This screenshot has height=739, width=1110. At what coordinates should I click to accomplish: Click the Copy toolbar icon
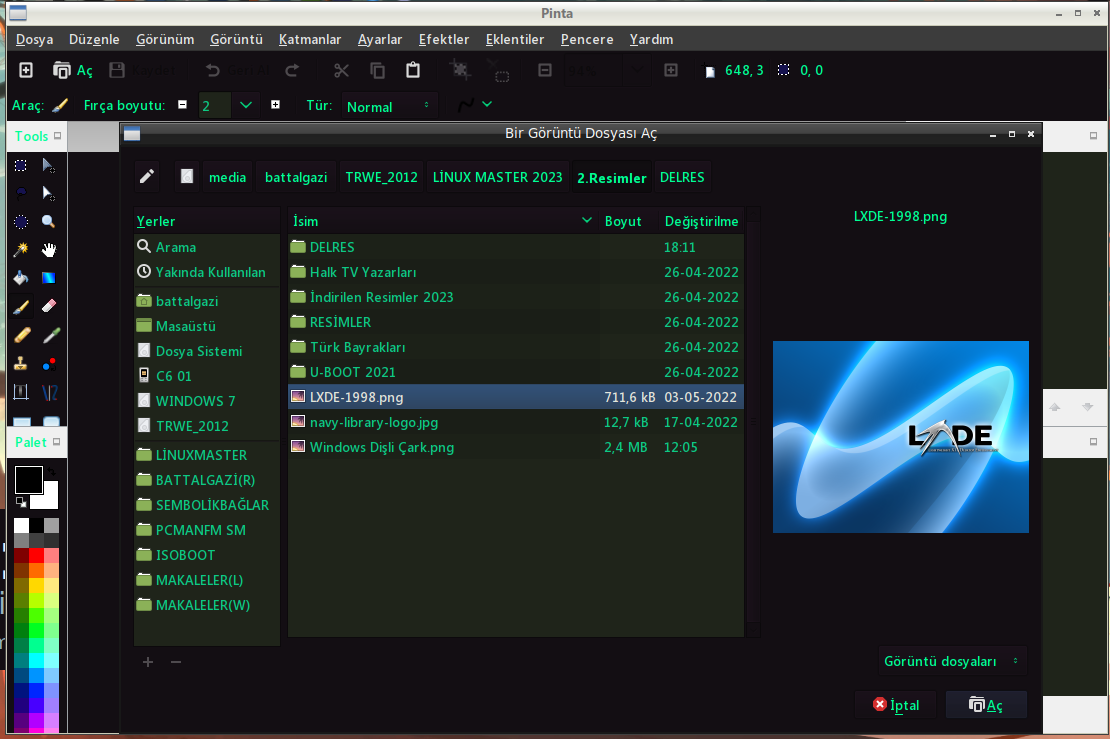coord(377,70)
